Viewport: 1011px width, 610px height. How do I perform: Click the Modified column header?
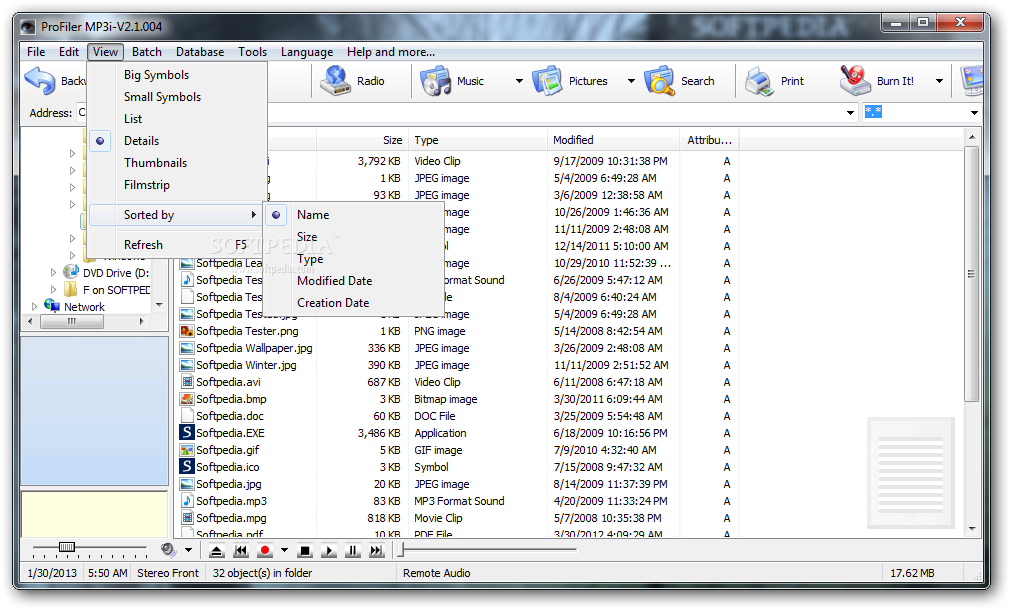(x=613, y=140)
